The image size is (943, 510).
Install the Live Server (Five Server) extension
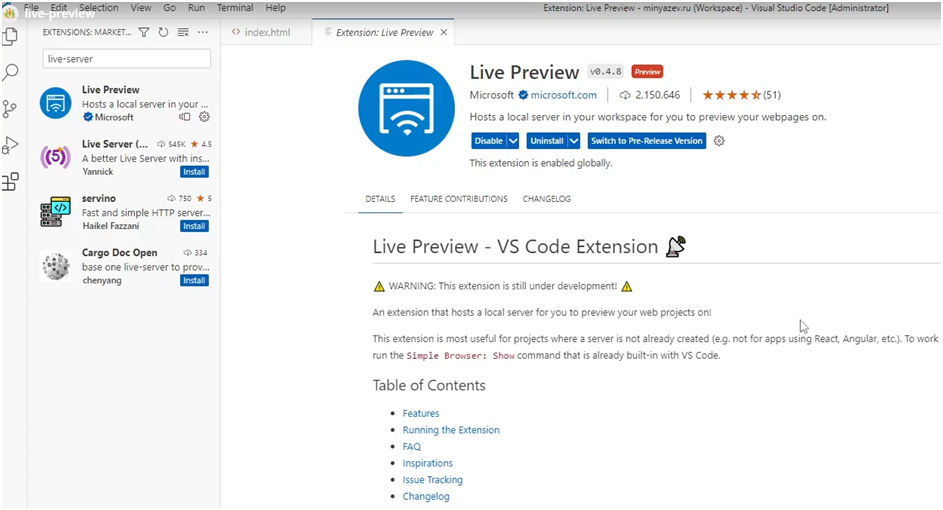(194, 172)
